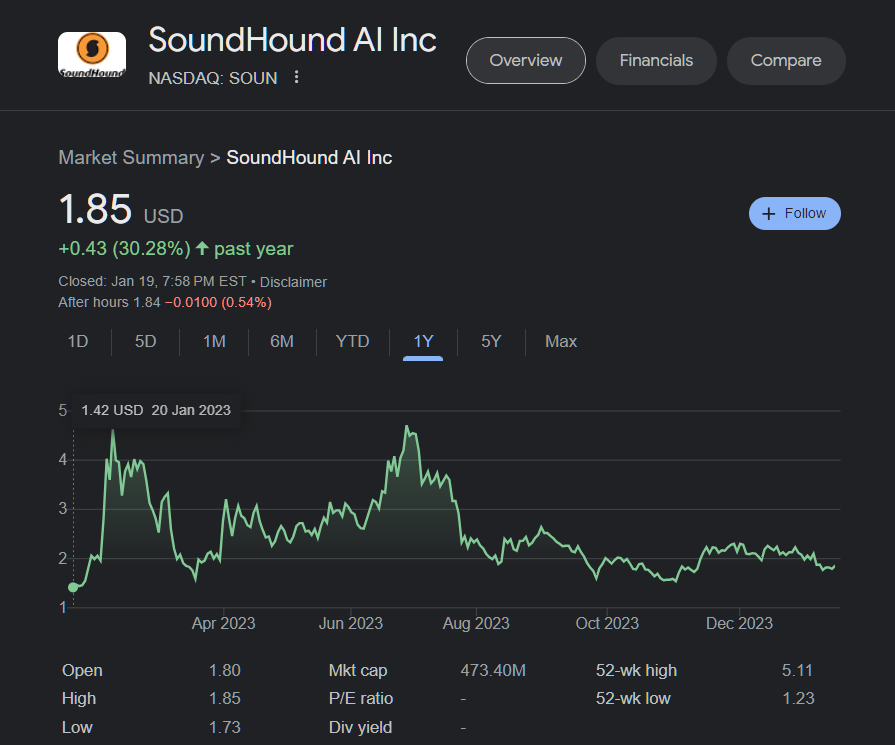Open the Compare tab
Screen dimensions: 895x745
tap(786, 61)
